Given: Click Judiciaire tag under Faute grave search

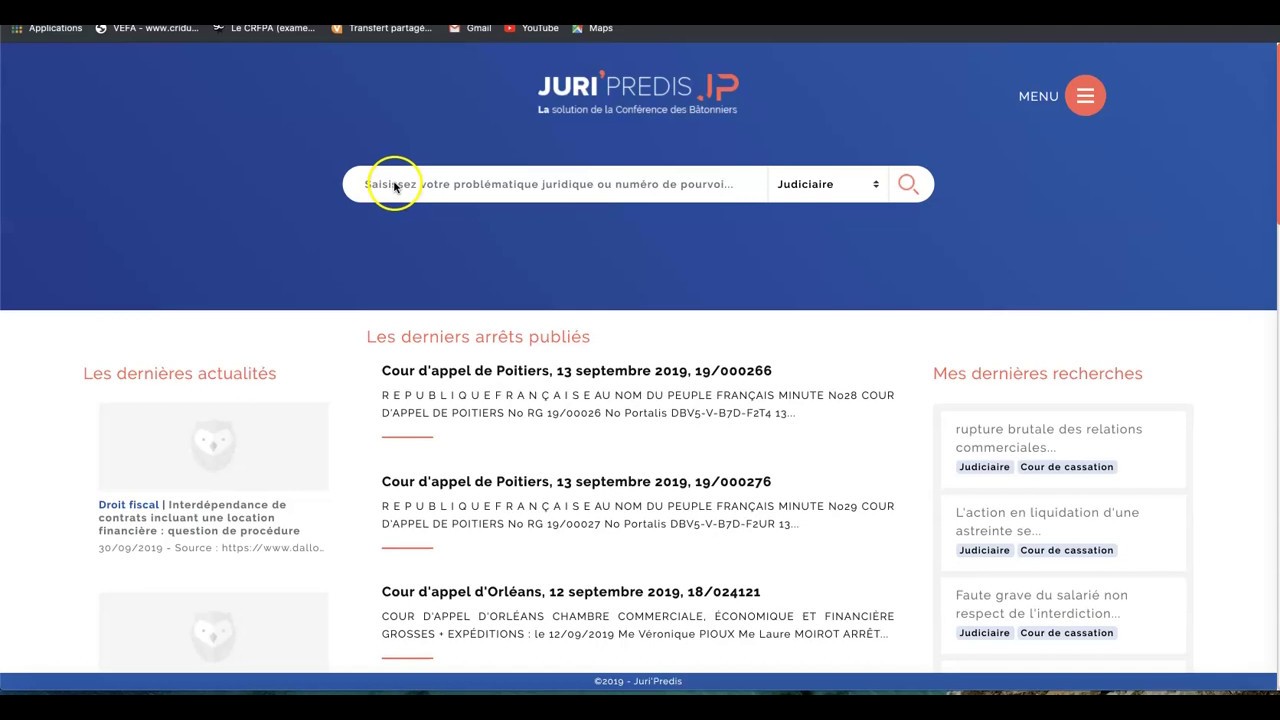Looking at the screenshot, I should [x=984, y=633].
